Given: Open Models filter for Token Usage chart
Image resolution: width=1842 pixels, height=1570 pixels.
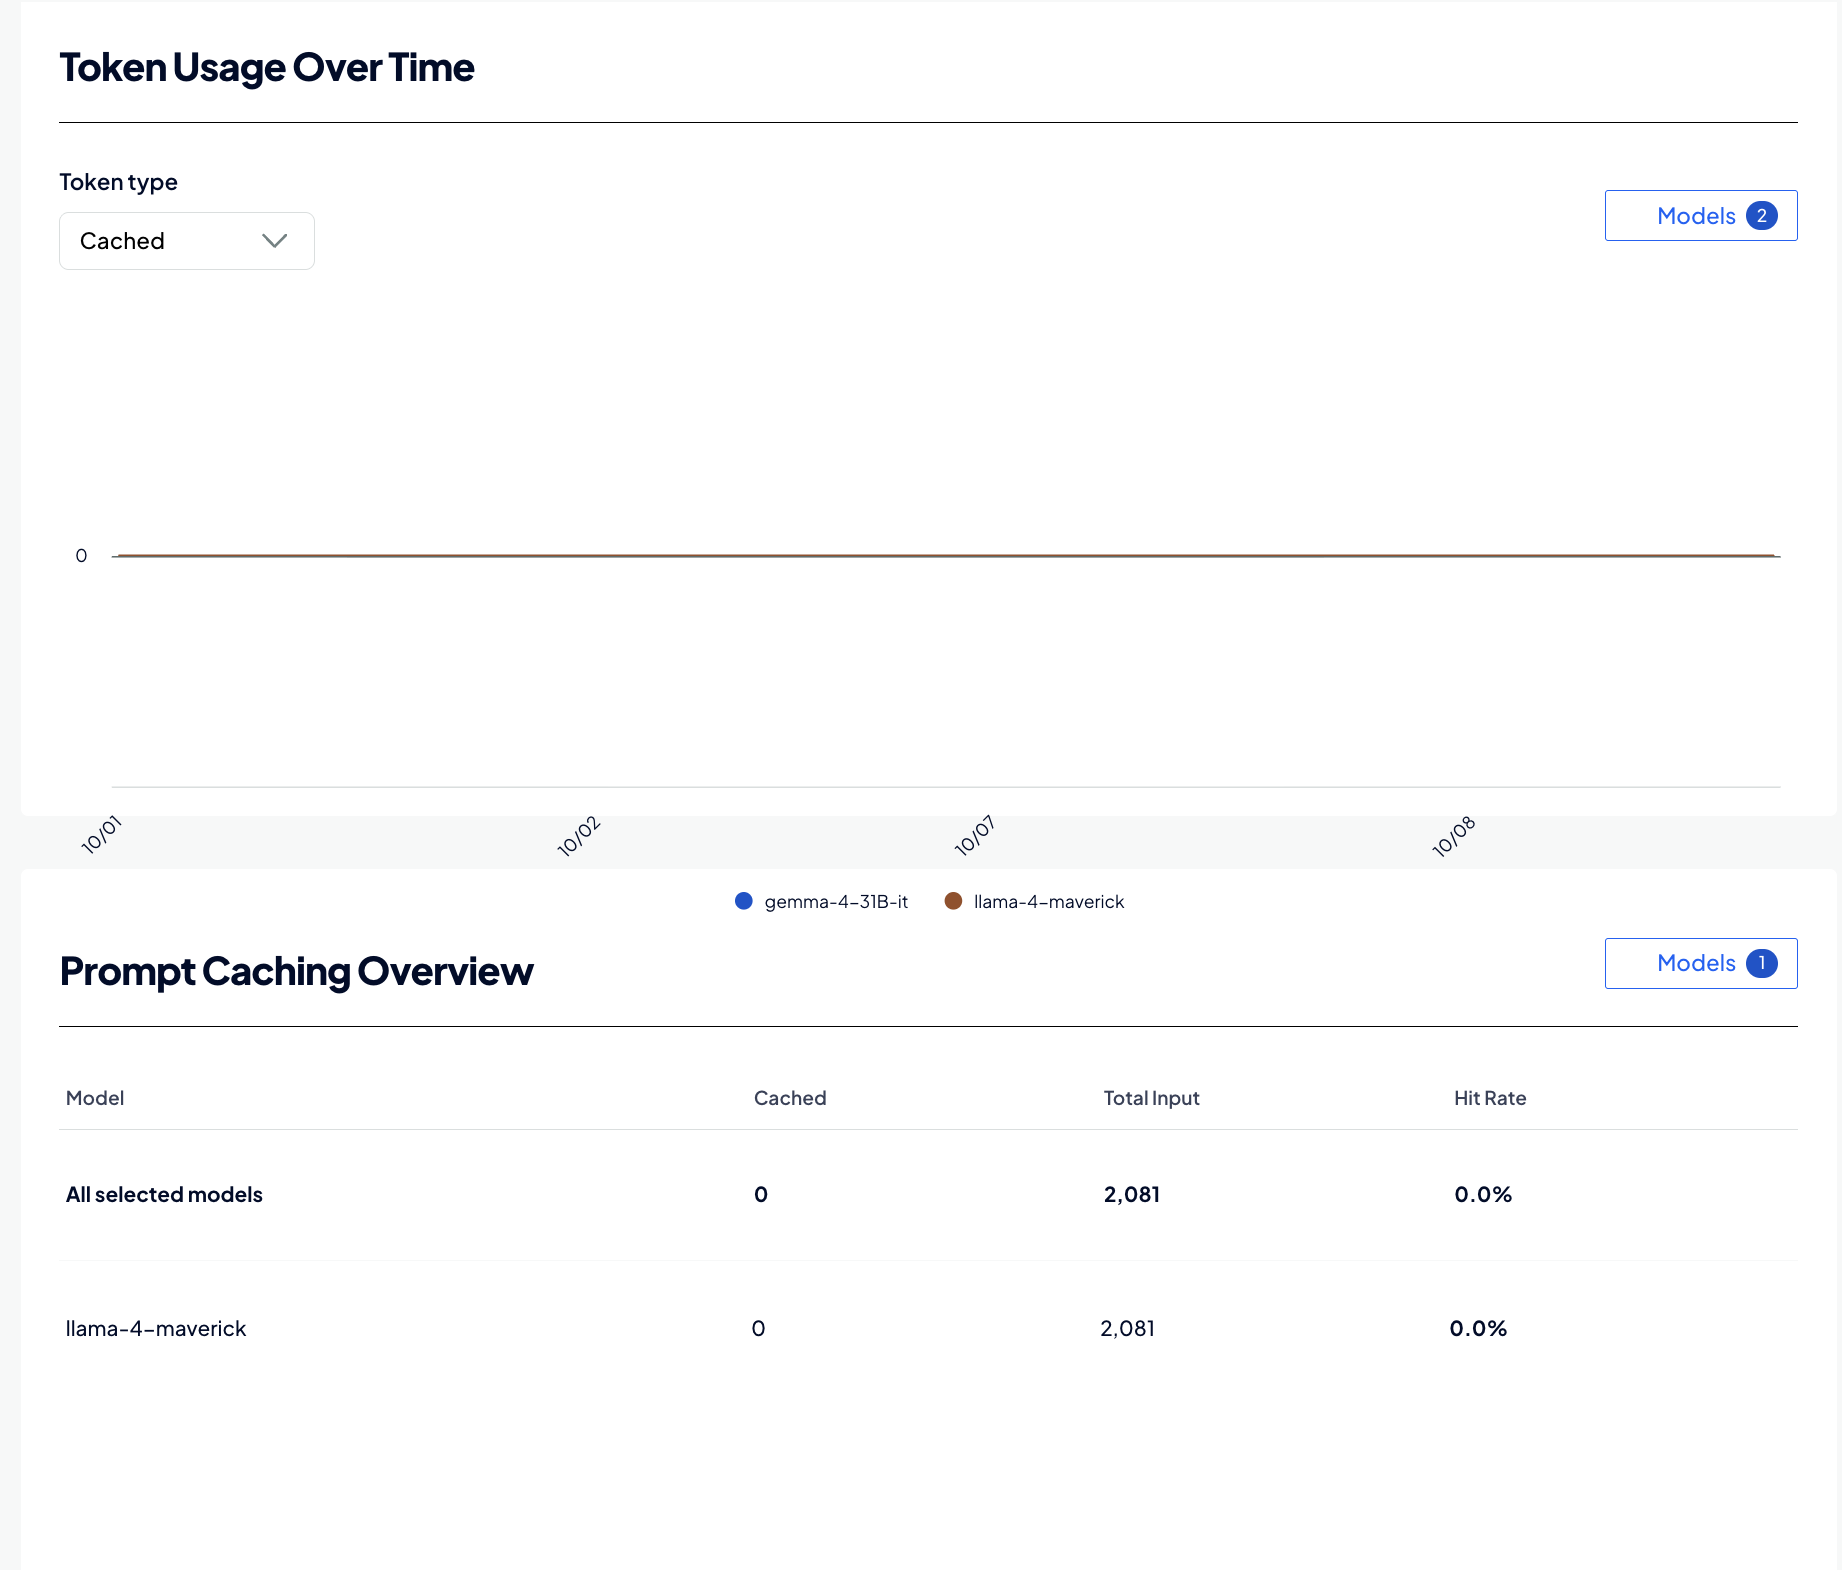Looking at the screenshot, I should coord(1701,216).
